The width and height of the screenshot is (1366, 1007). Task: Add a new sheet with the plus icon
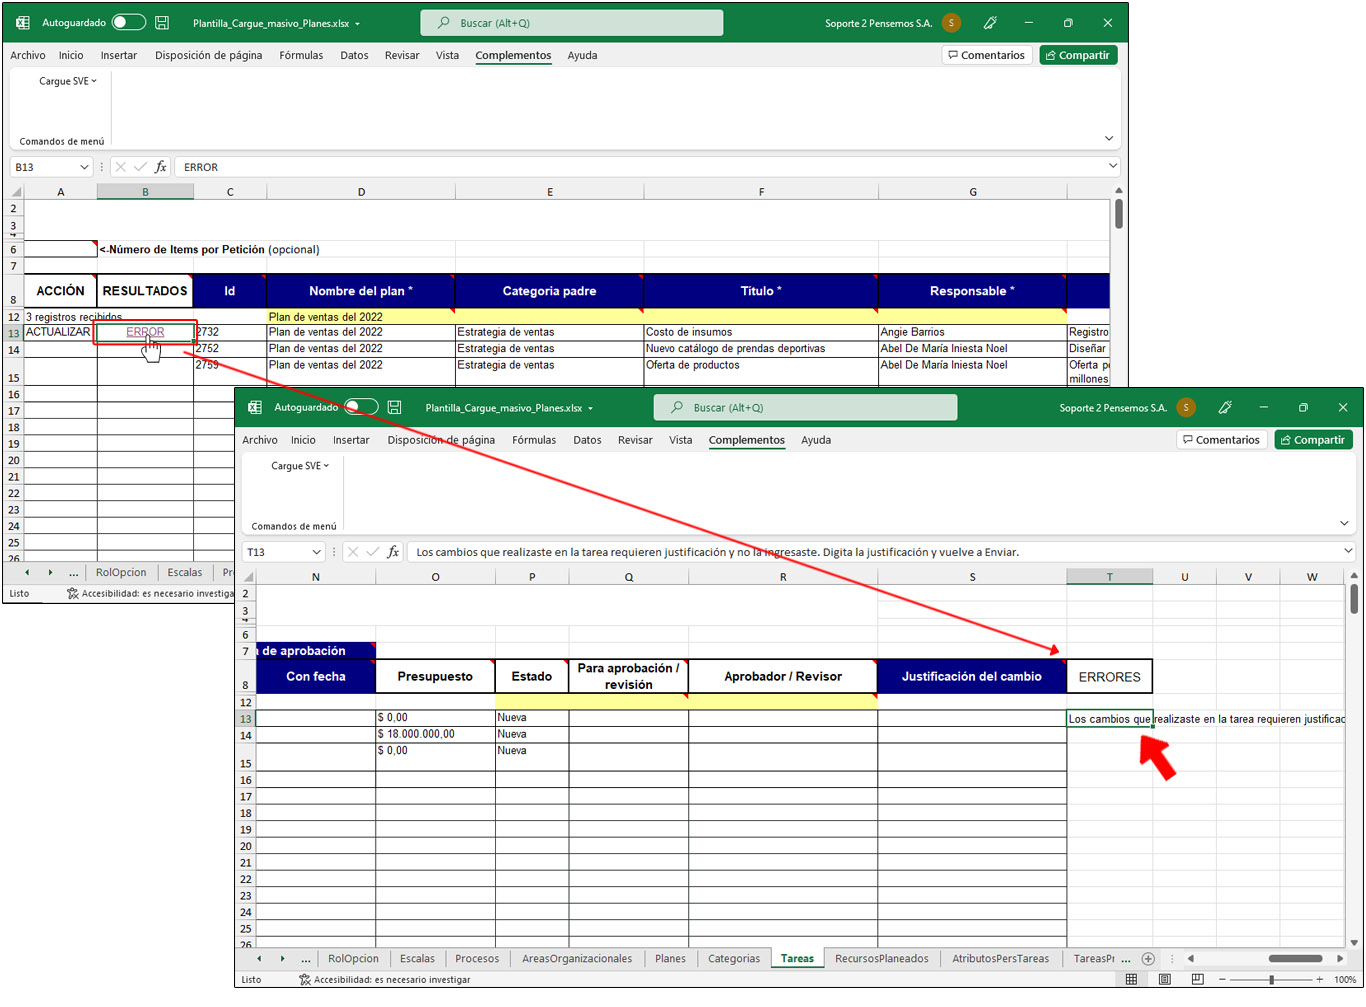tap(1148, 958)
